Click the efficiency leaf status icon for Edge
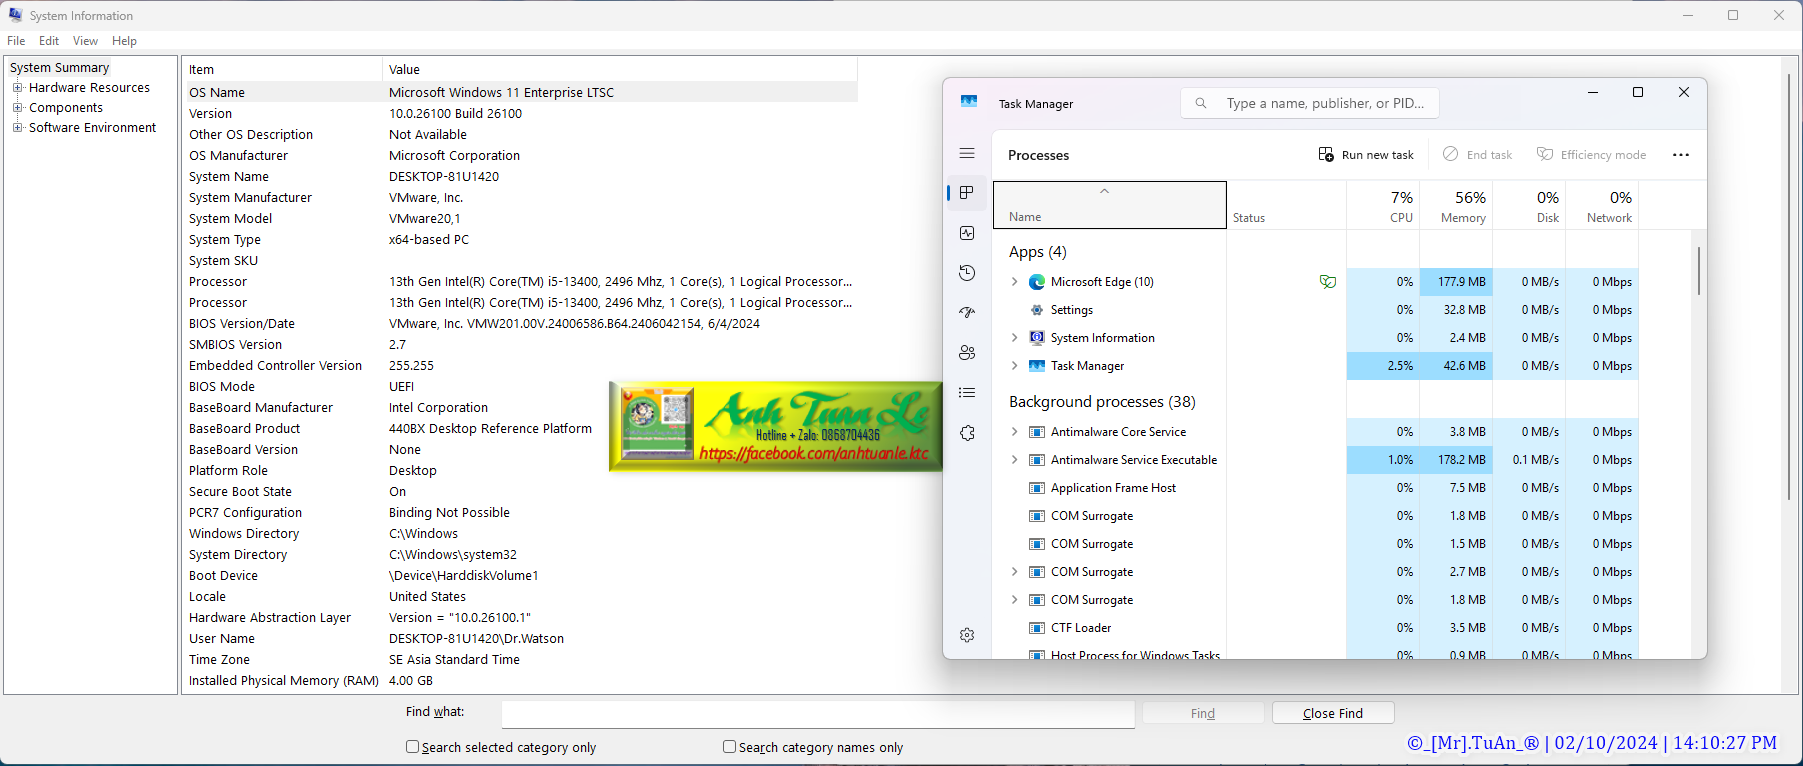Image resolution: width=1803 pixels, height=766 pixels. tap(1328, 282)
